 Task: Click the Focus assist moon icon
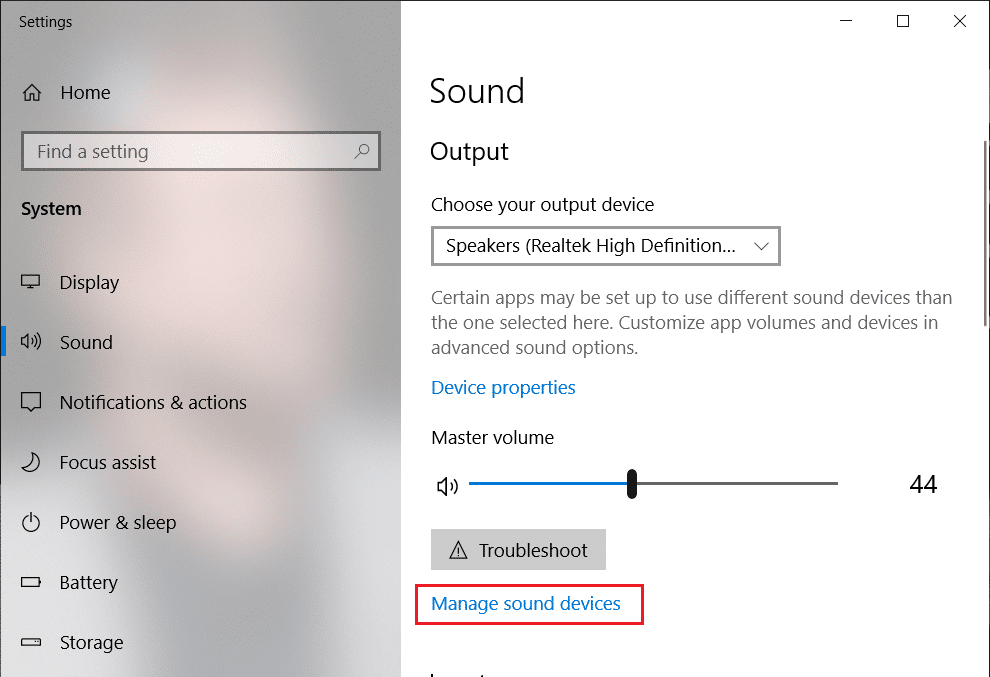tap(32, 462)
